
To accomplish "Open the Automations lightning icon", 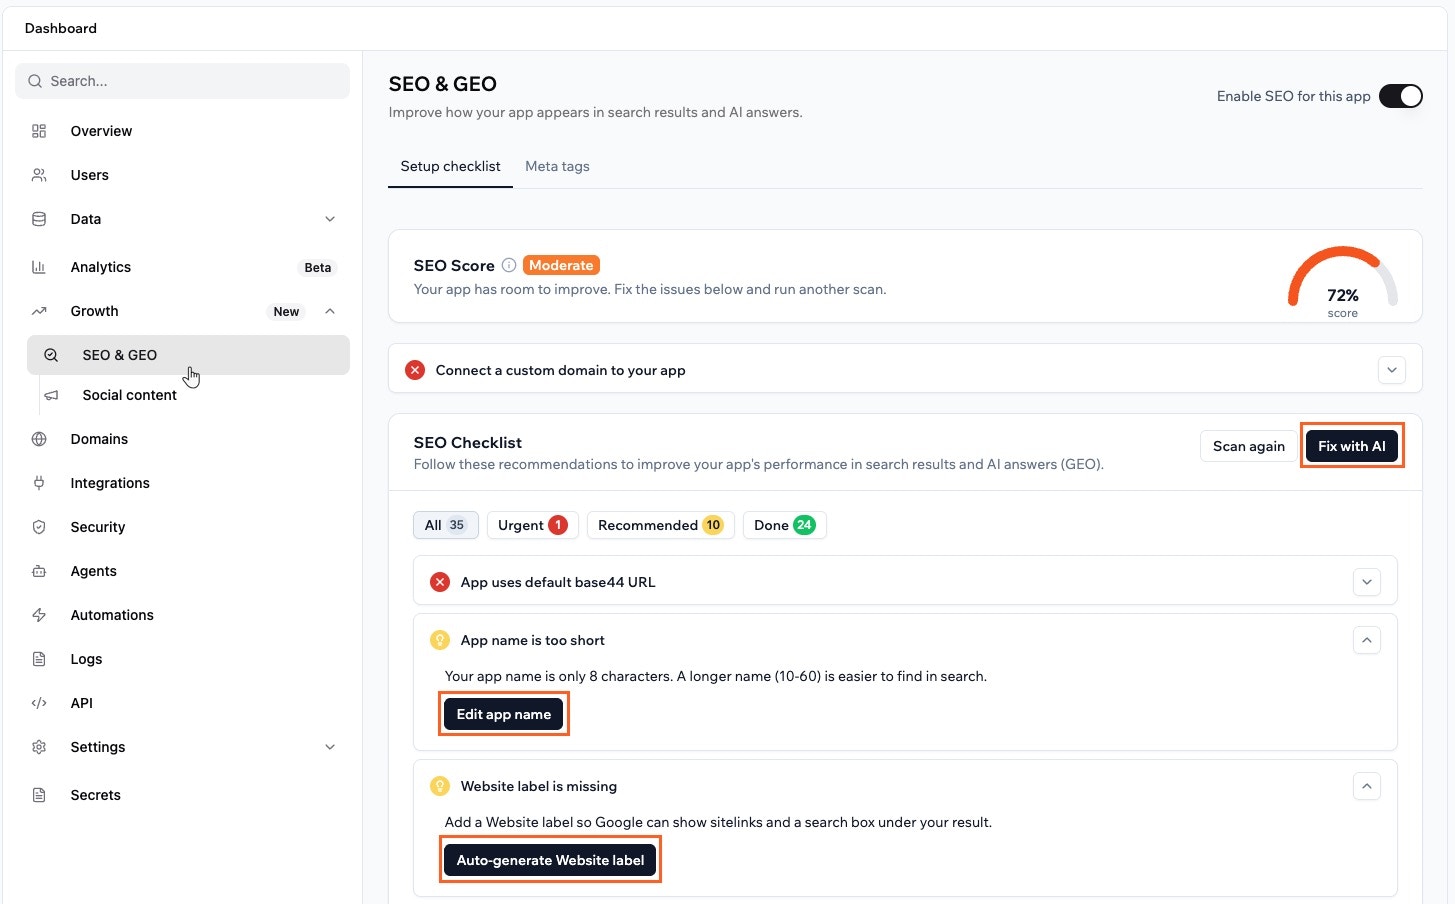I will coord(38,615).
